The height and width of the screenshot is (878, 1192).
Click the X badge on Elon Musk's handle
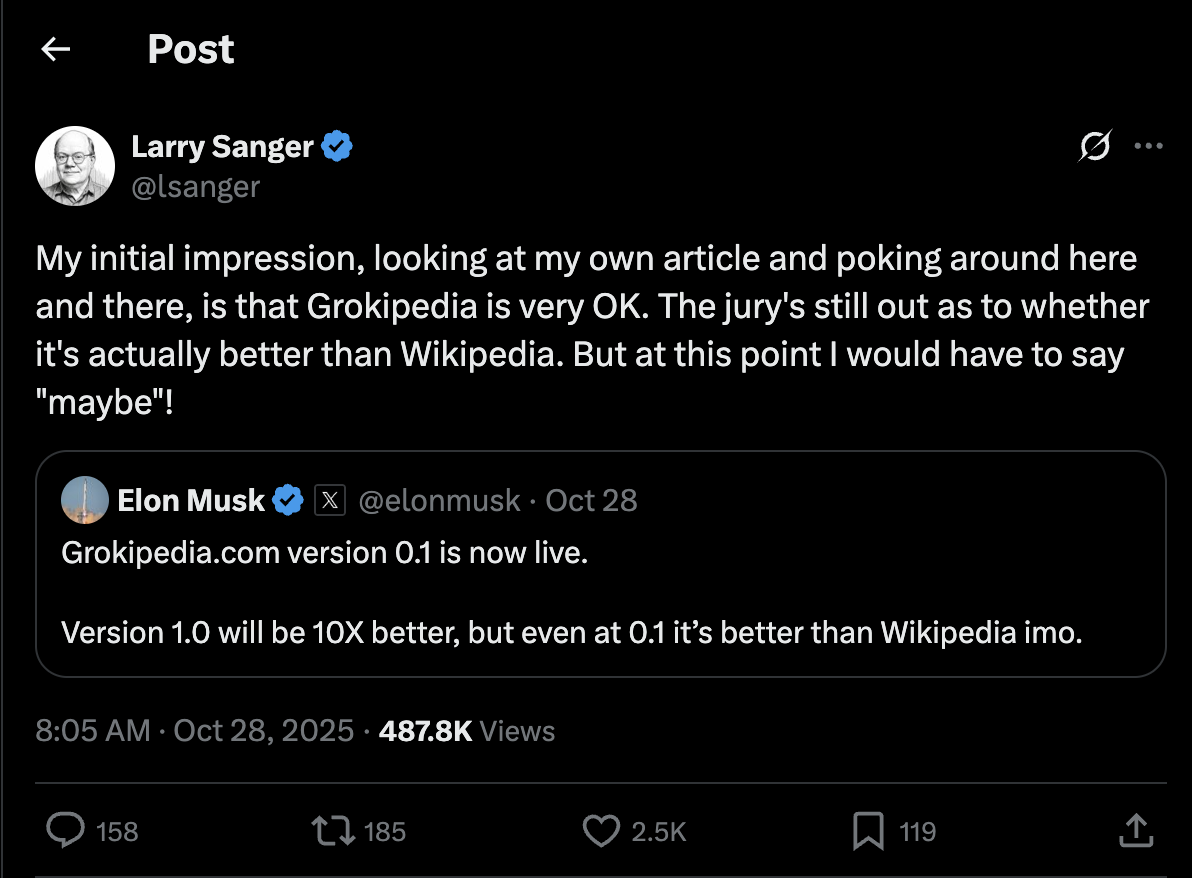pos(330,500)
